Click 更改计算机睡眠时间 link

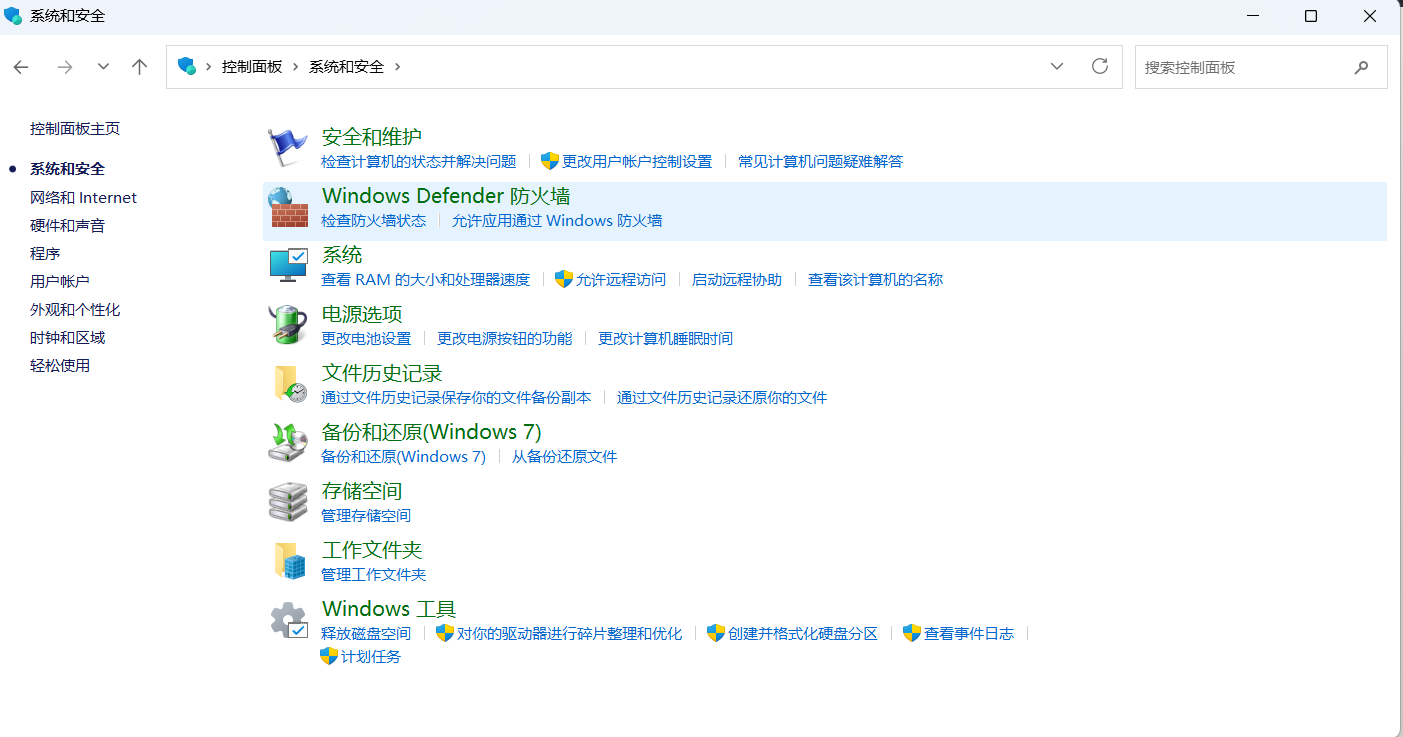(x=665, y=338)
